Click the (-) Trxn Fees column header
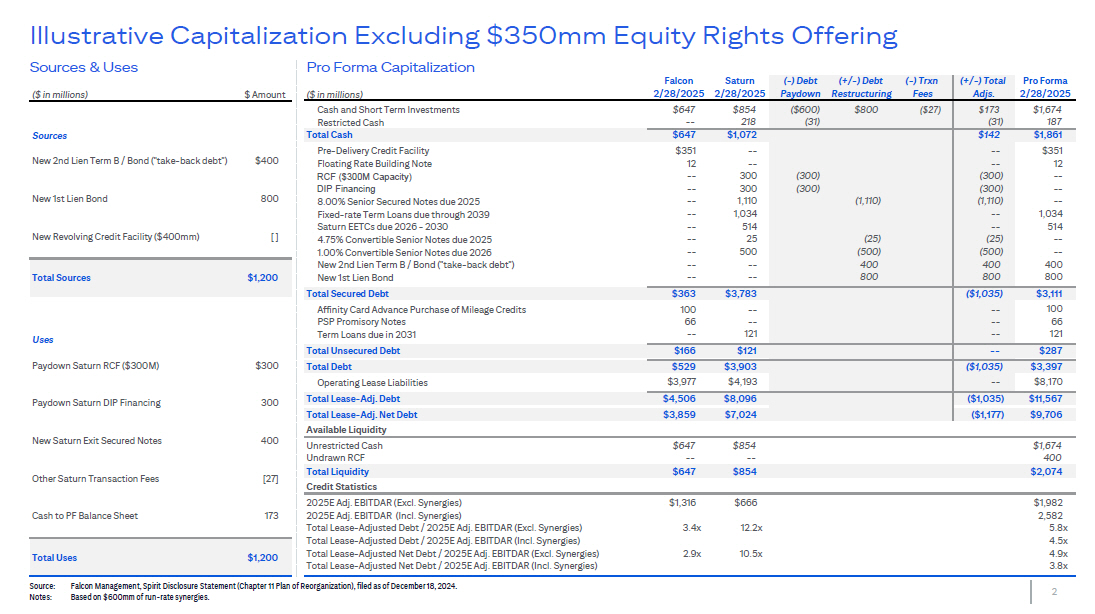 click(x=921, y=86)
